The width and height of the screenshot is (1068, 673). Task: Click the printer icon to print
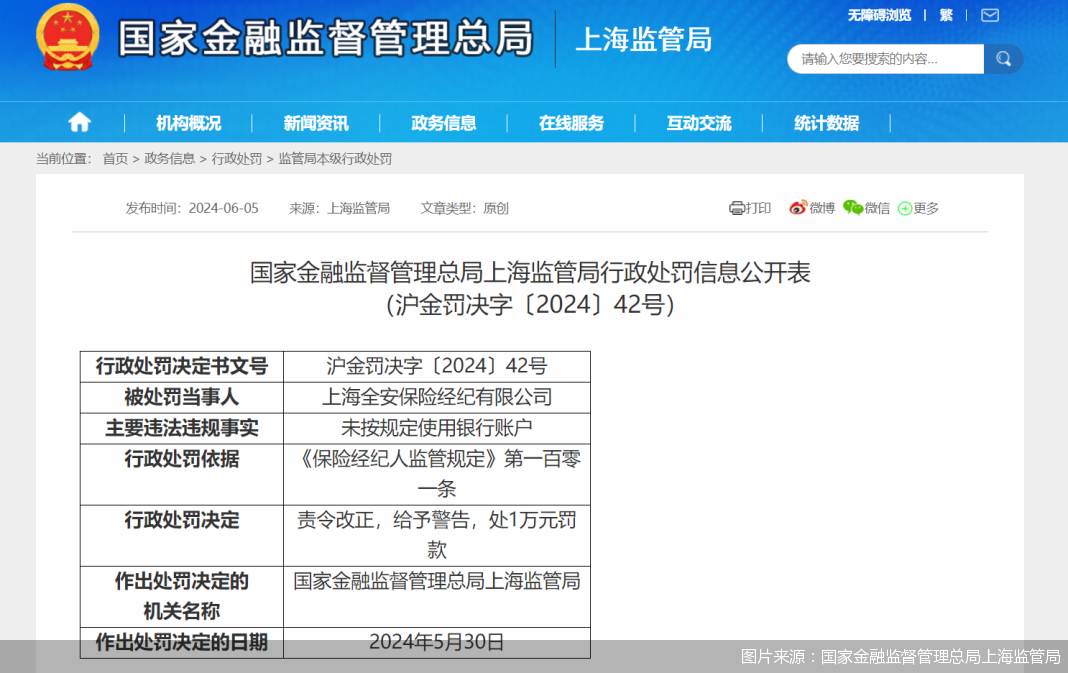(737, 208)
